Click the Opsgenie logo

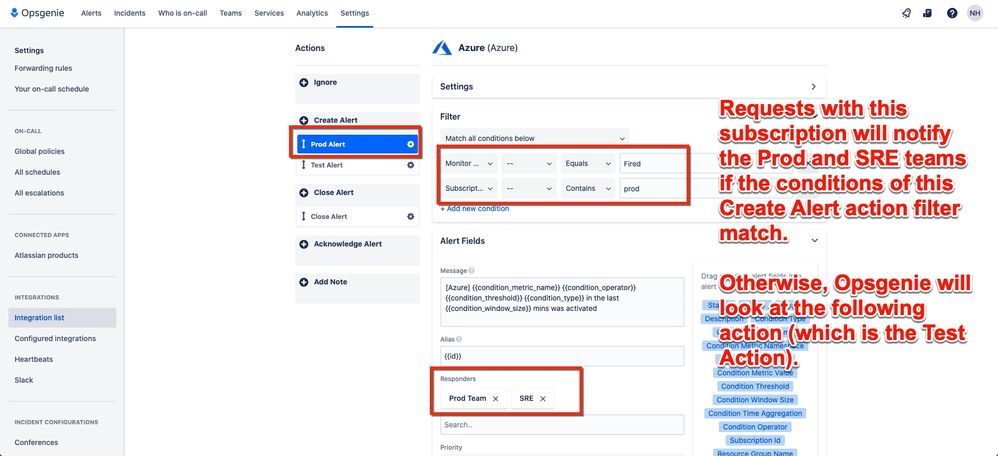(x=38, y=13)
